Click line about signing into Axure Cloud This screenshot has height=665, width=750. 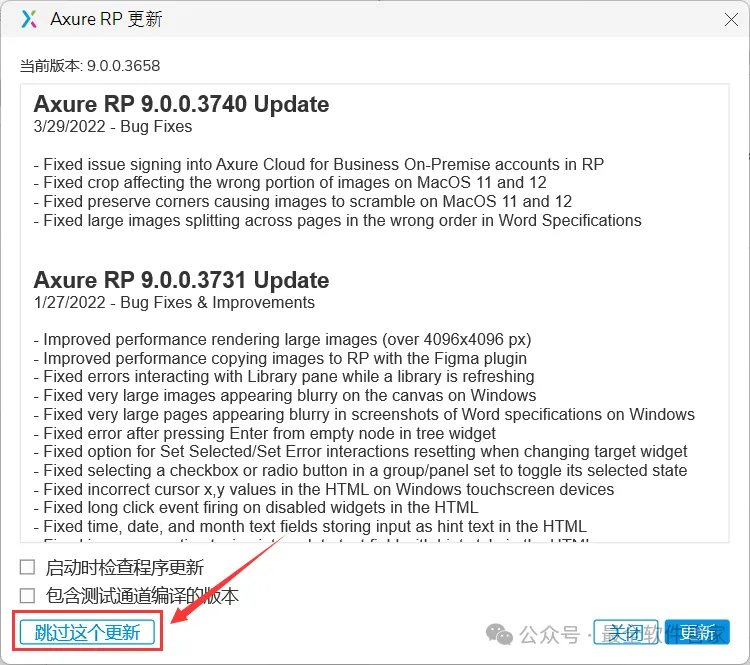pos(319,164)
